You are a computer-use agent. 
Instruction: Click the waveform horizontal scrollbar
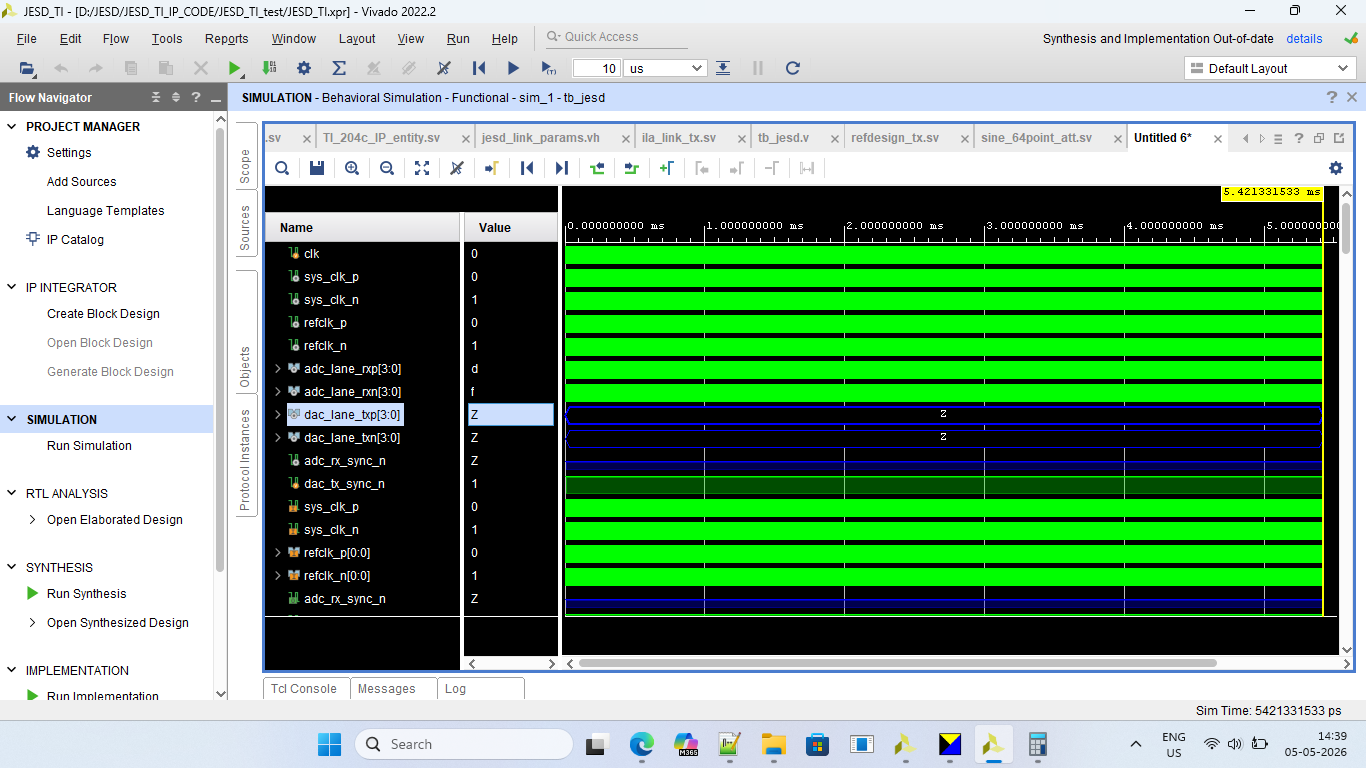pyautogui.click(x=897, y=663)
